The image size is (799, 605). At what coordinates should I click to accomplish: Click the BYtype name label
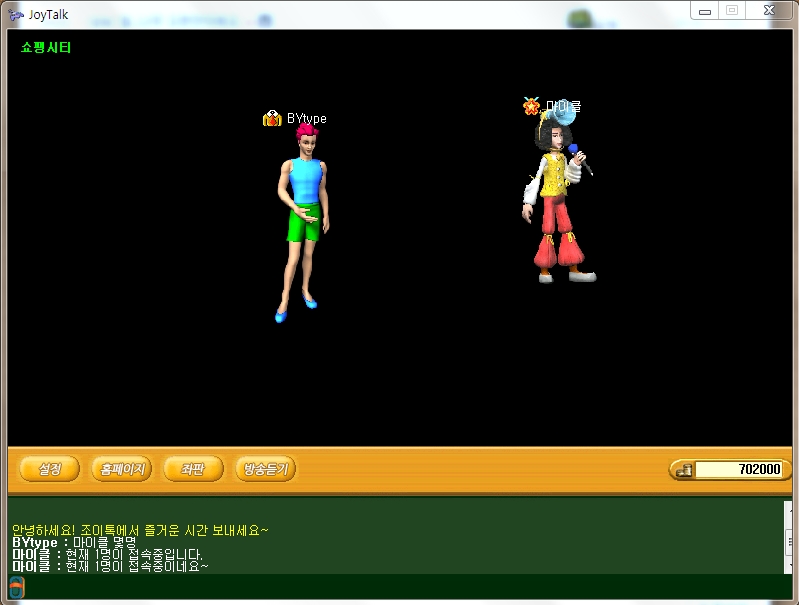pos(306,118)
